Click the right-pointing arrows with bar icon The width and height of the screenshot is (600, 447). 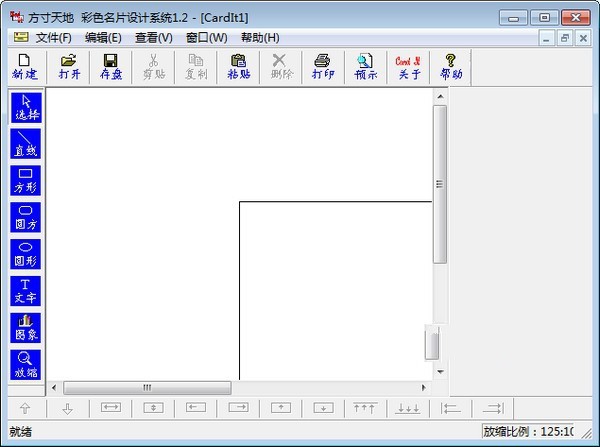(493, 408)
